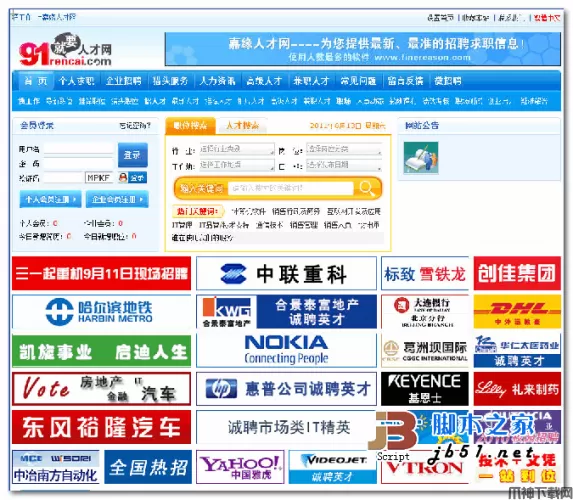Click the 嘉缘人才网 top advertisement banner
Screen dimensions: 573x500
click(x=363, y=49)
